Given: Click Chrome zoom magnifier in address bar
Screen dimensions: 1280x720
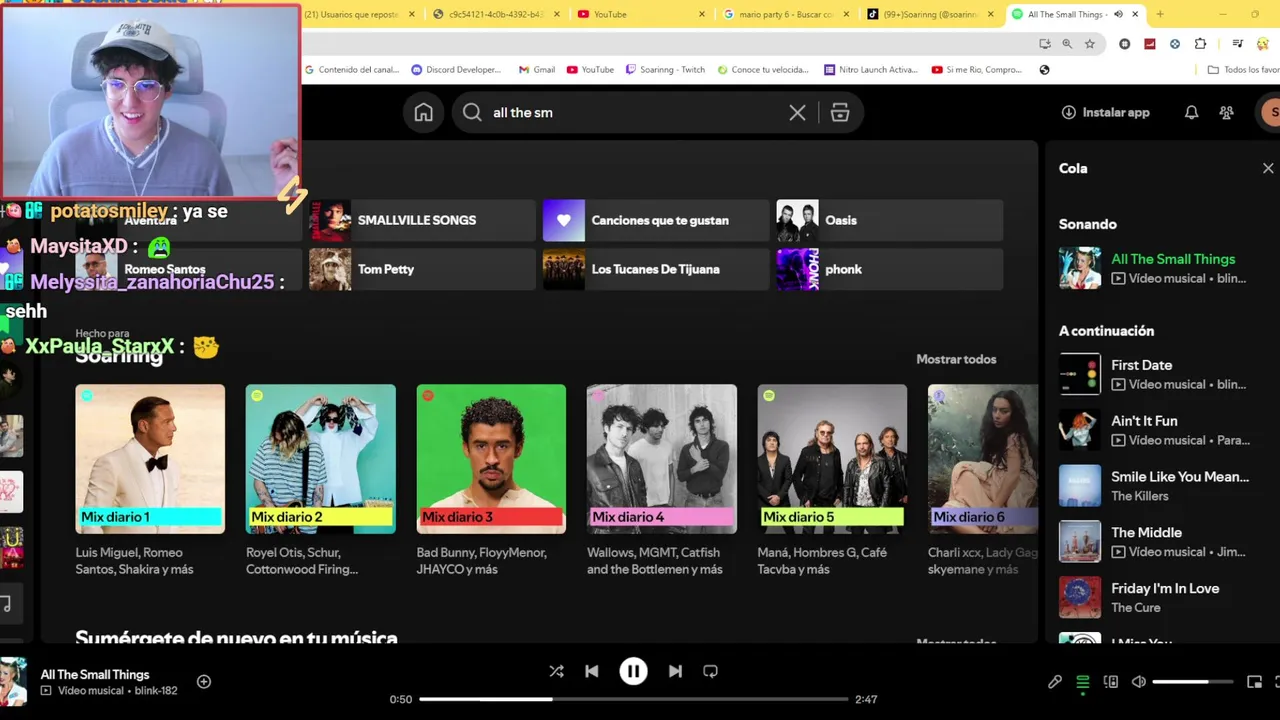Looking at the screenshot, I should (x=1067, y=44).
